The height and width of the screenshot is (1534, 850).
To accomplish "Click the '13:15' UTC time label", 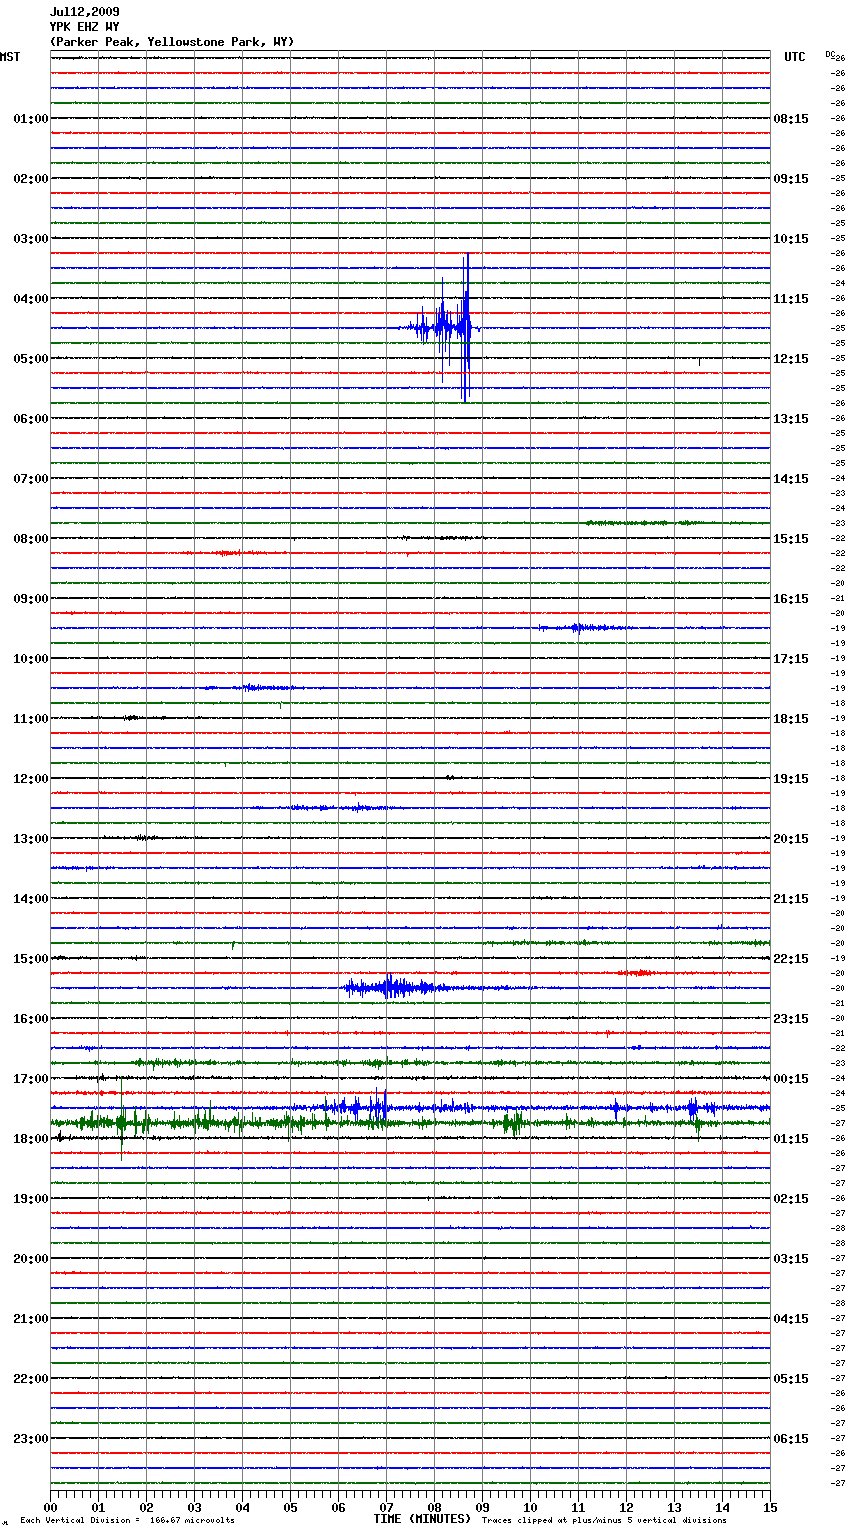I will tap(791, 419).
